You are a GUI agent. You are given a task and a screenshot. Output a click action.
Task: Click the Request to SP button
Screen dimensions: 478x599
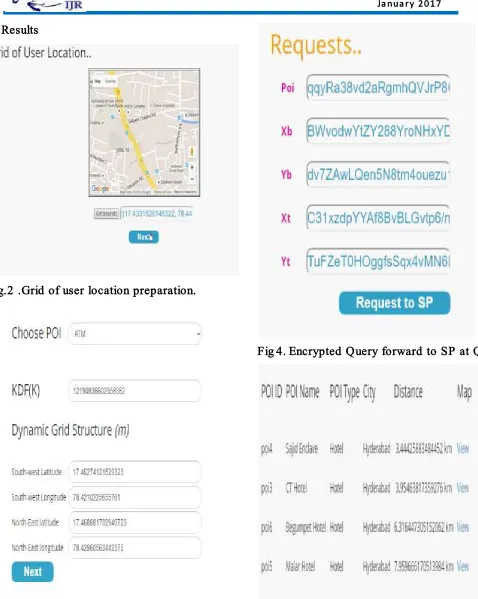click(394, 303)
